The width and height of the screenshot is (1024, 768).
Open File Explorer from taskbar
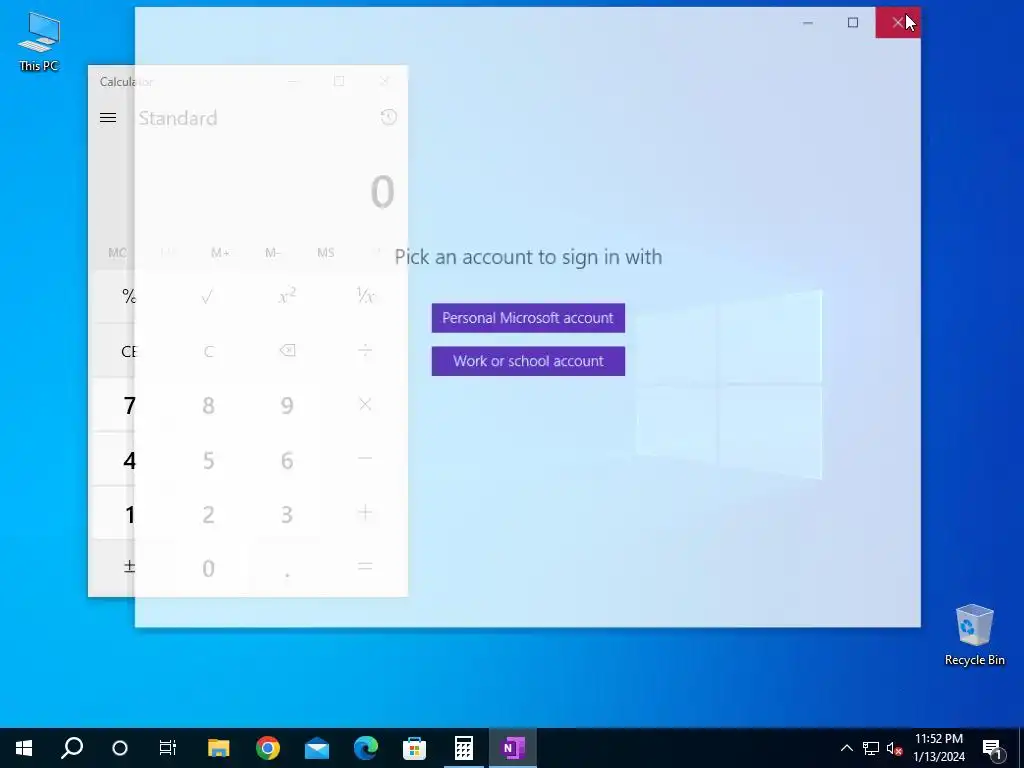tap(219, 748)
